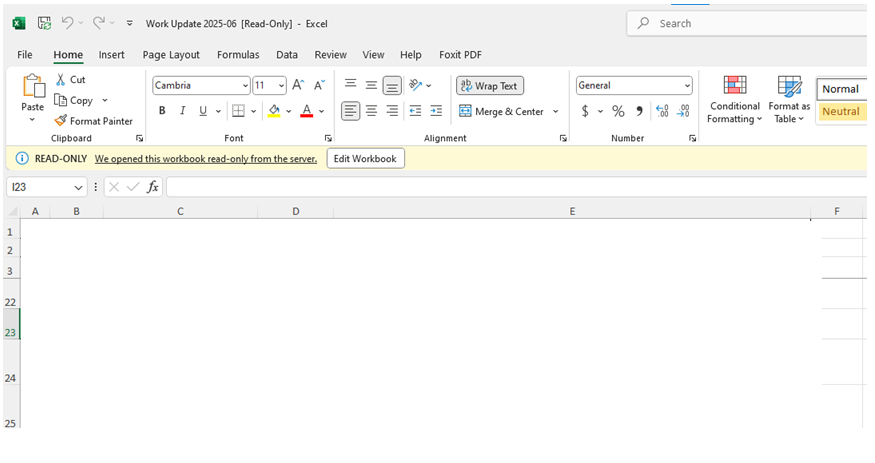Open the Foxit PDF tab
The height and width of the screenshot is (463, 875).
(x=460, y=55)
